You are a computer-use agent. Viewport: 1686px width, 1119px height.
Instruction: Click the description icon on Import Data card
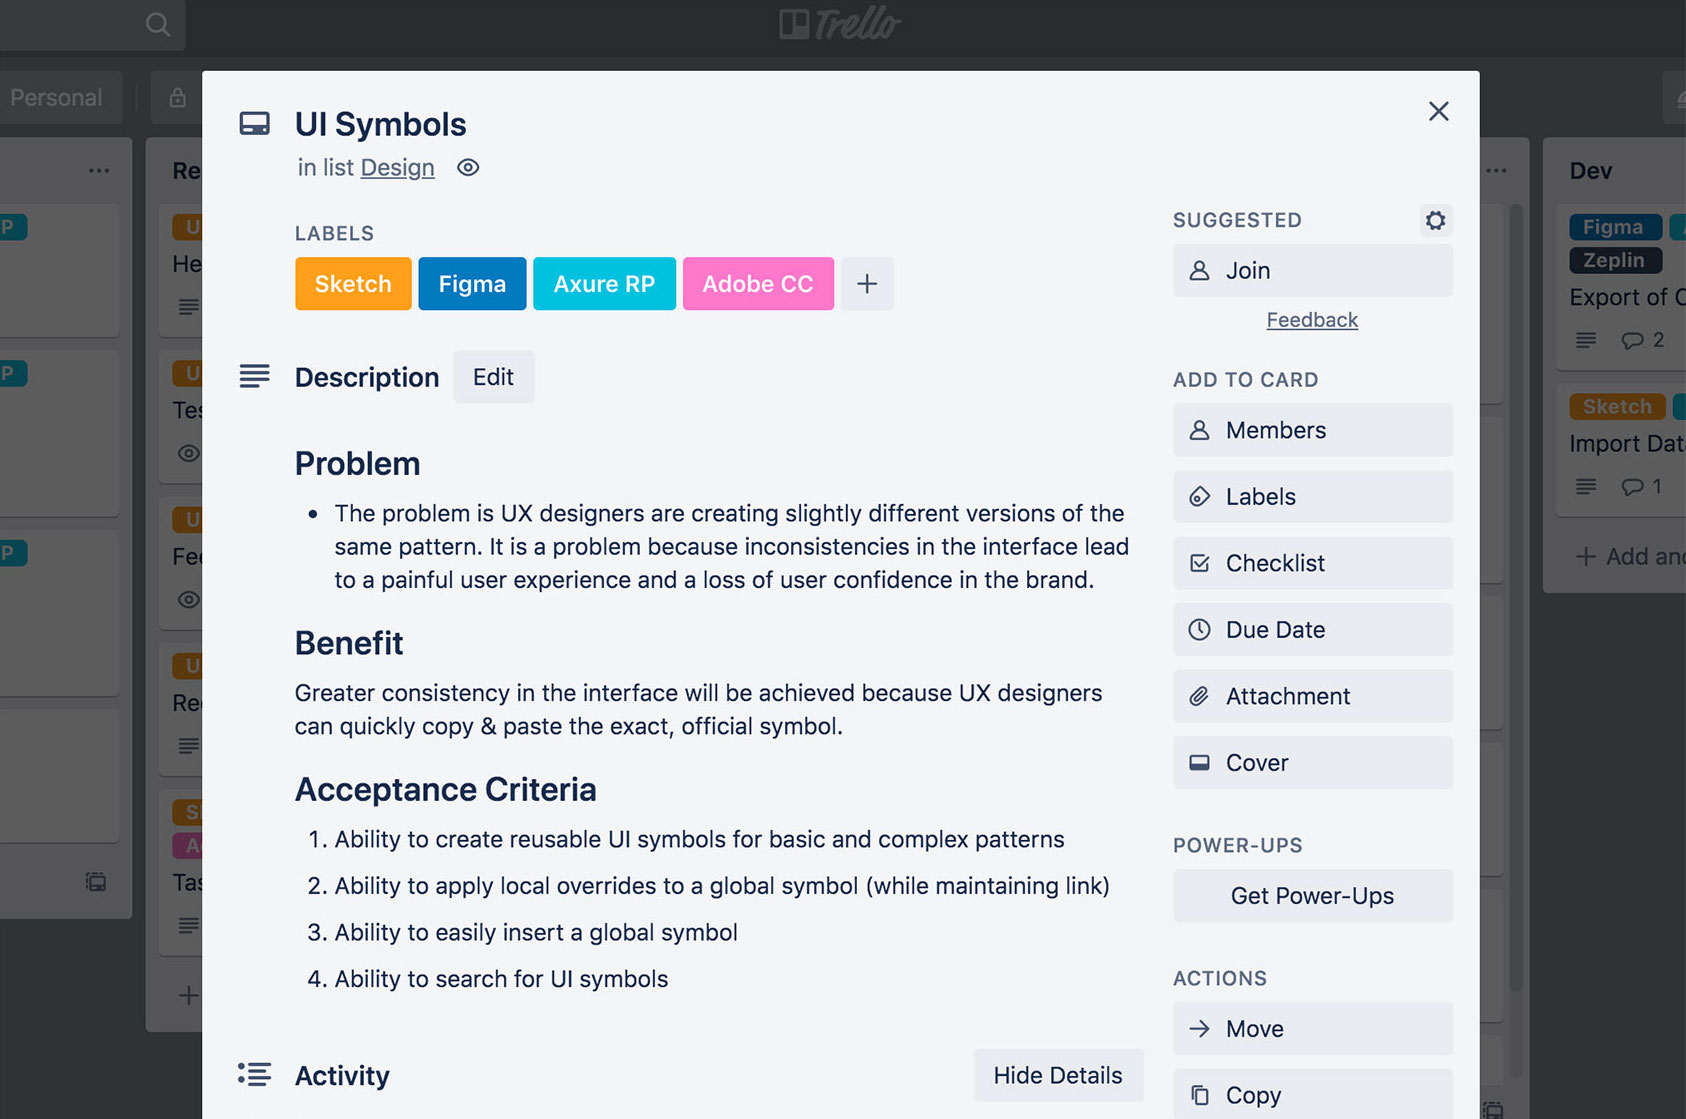tap(1586, 487)
